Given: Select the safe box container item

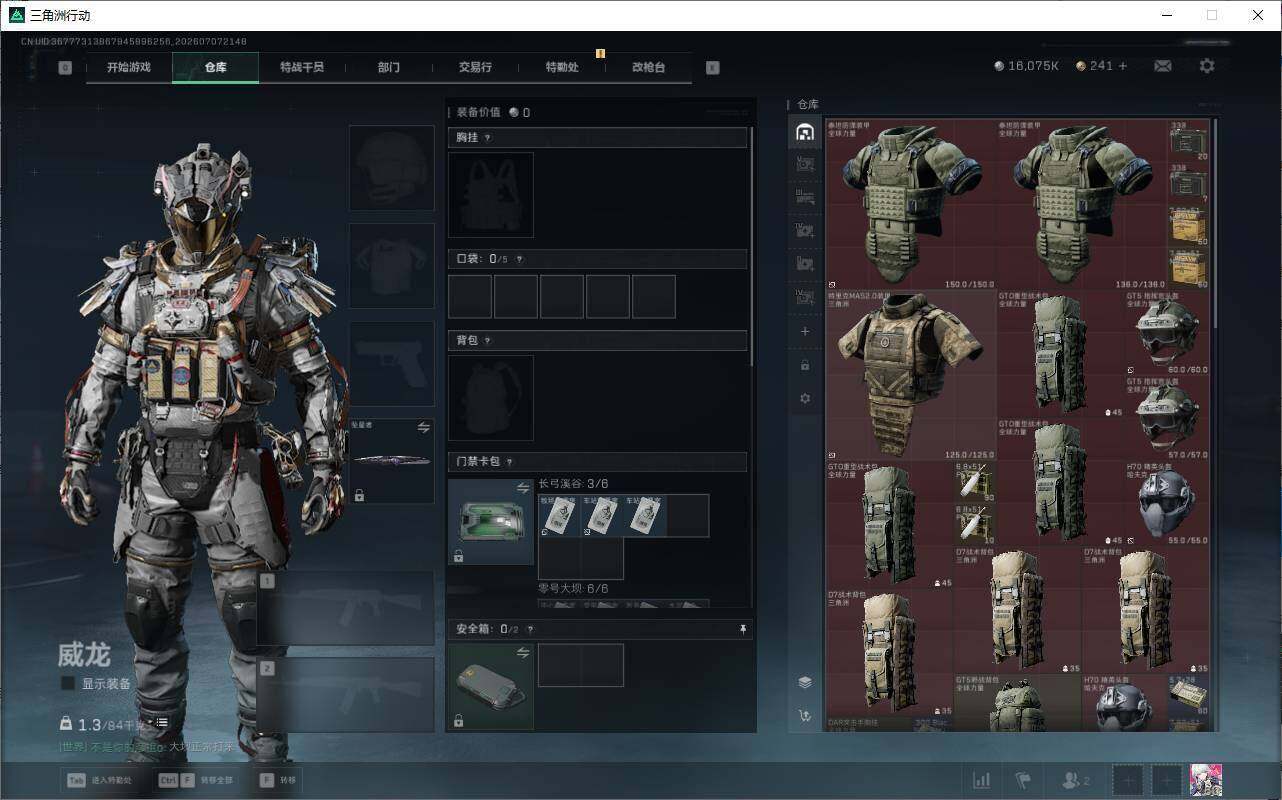Looking at the screenshot, I should click(x=491, y=686).
